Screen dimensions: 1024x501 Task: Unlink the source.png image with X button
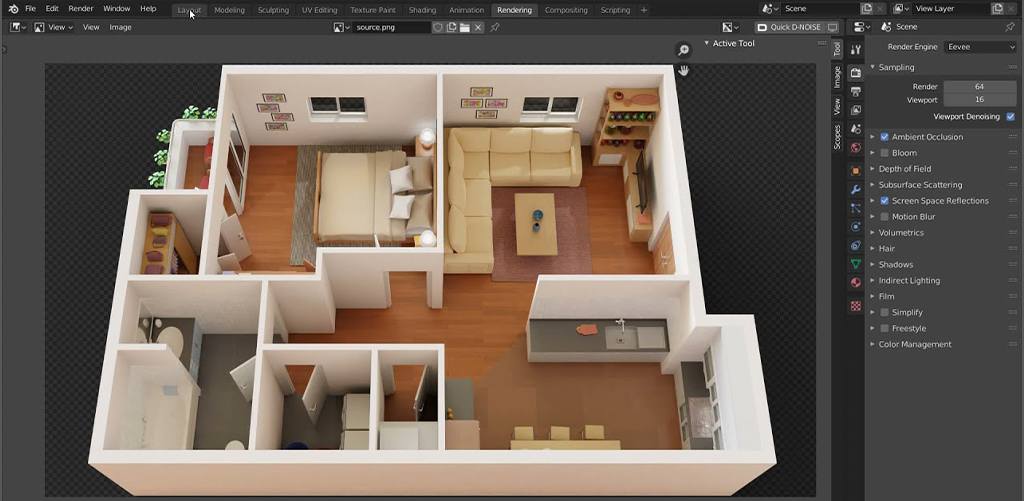[480, 27]
